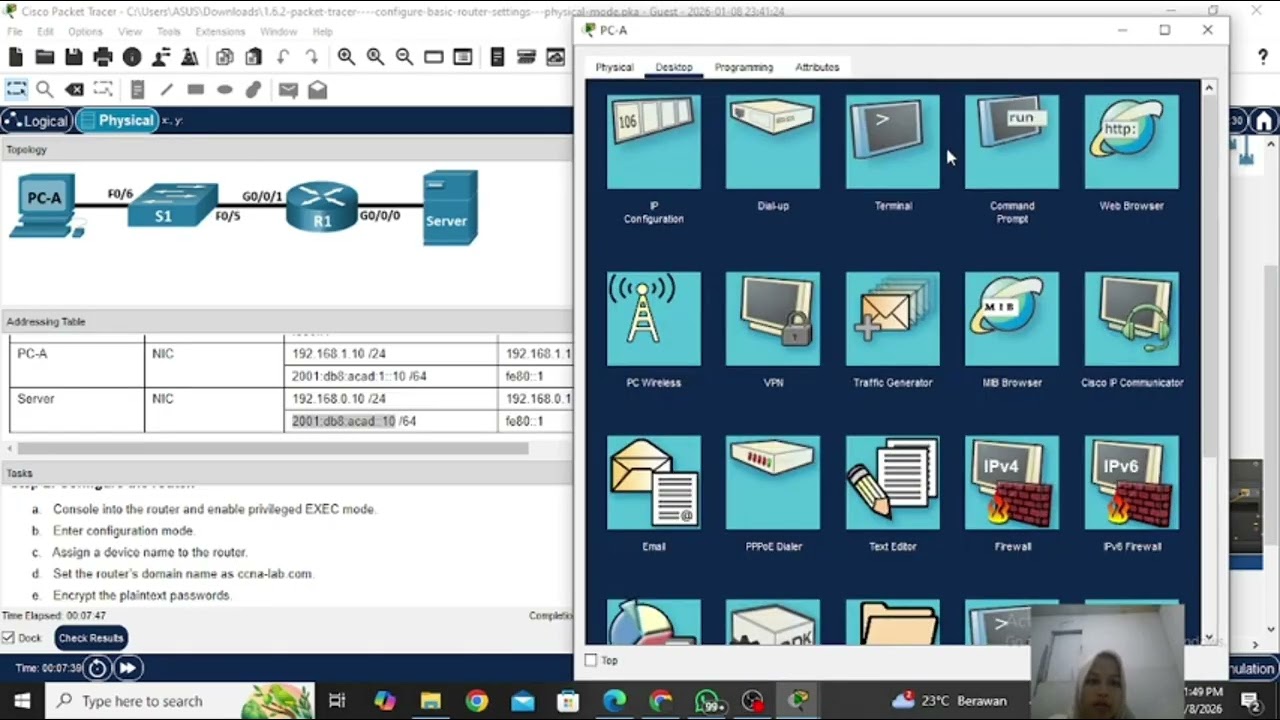Open the Windows Start menu
The height and width of the screenshot is (720, 1280).
[x=22, y=701]
